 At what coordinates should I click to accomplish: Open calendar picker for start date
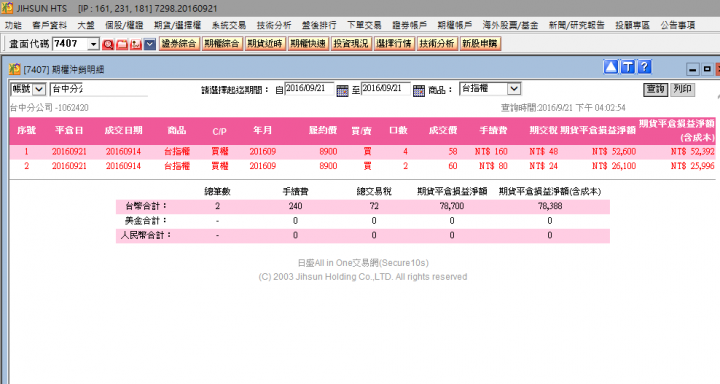tap(342, 90)
